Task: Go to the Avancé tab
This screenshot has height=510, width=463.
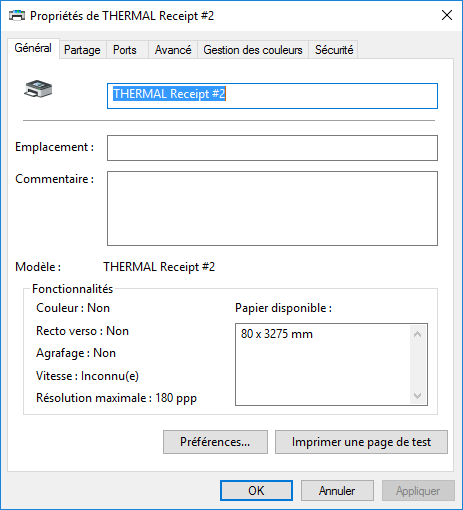Action: (173, 50)
